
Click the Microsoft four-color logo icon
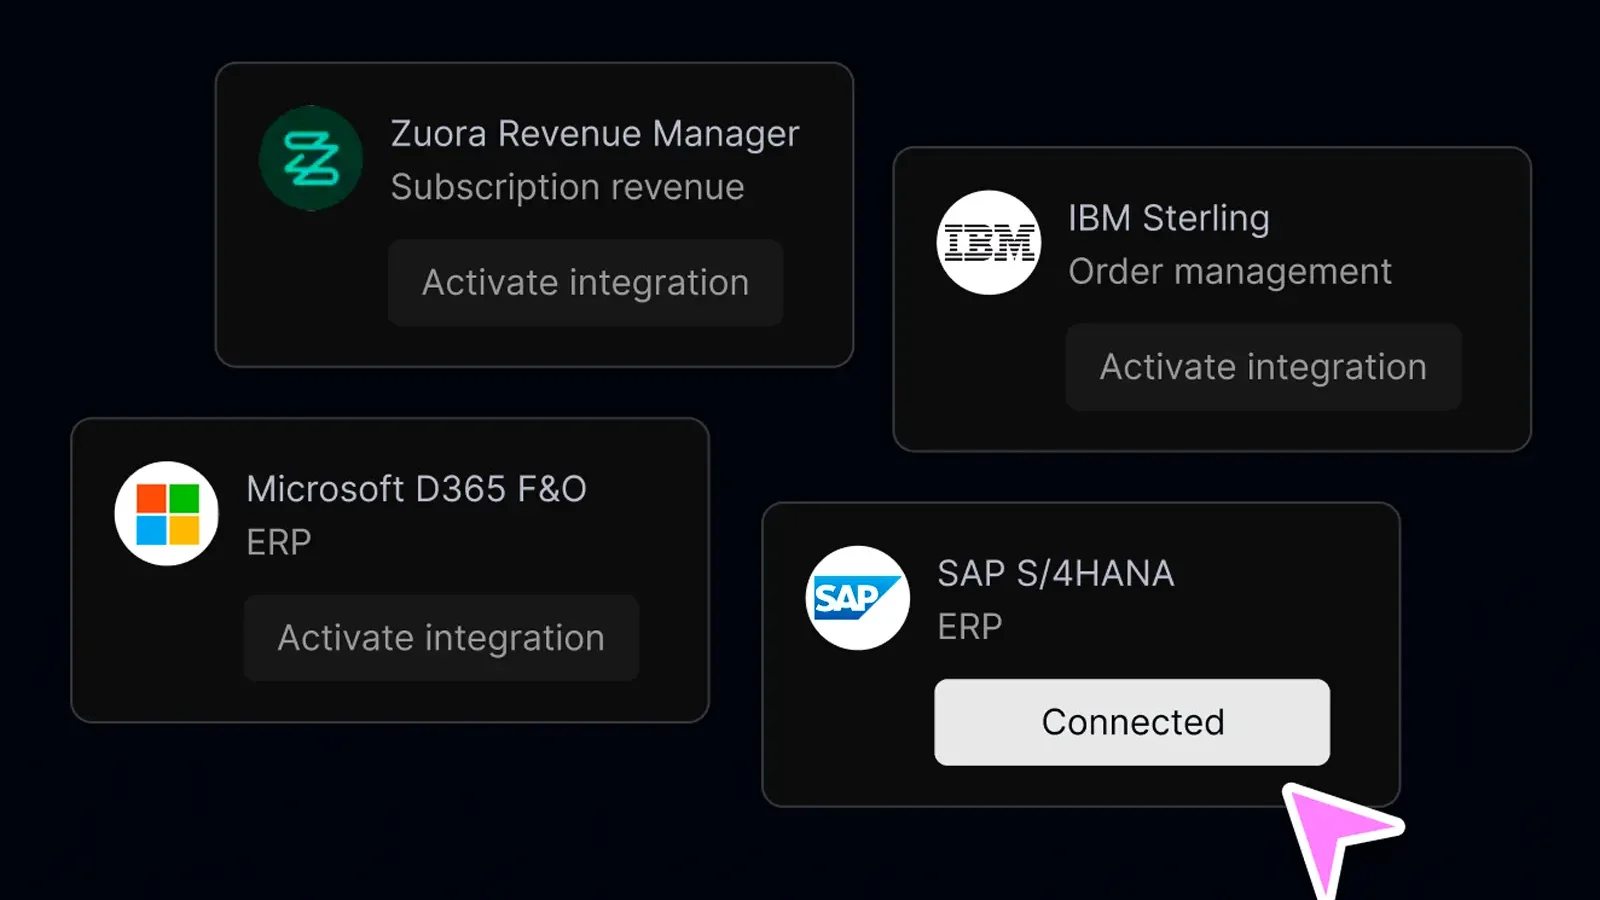167,513
